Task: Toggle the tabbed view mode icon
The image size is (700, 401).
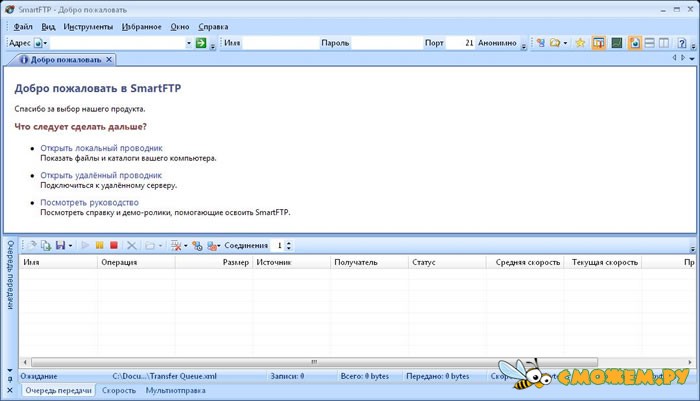Action: (x=634, y=43)
